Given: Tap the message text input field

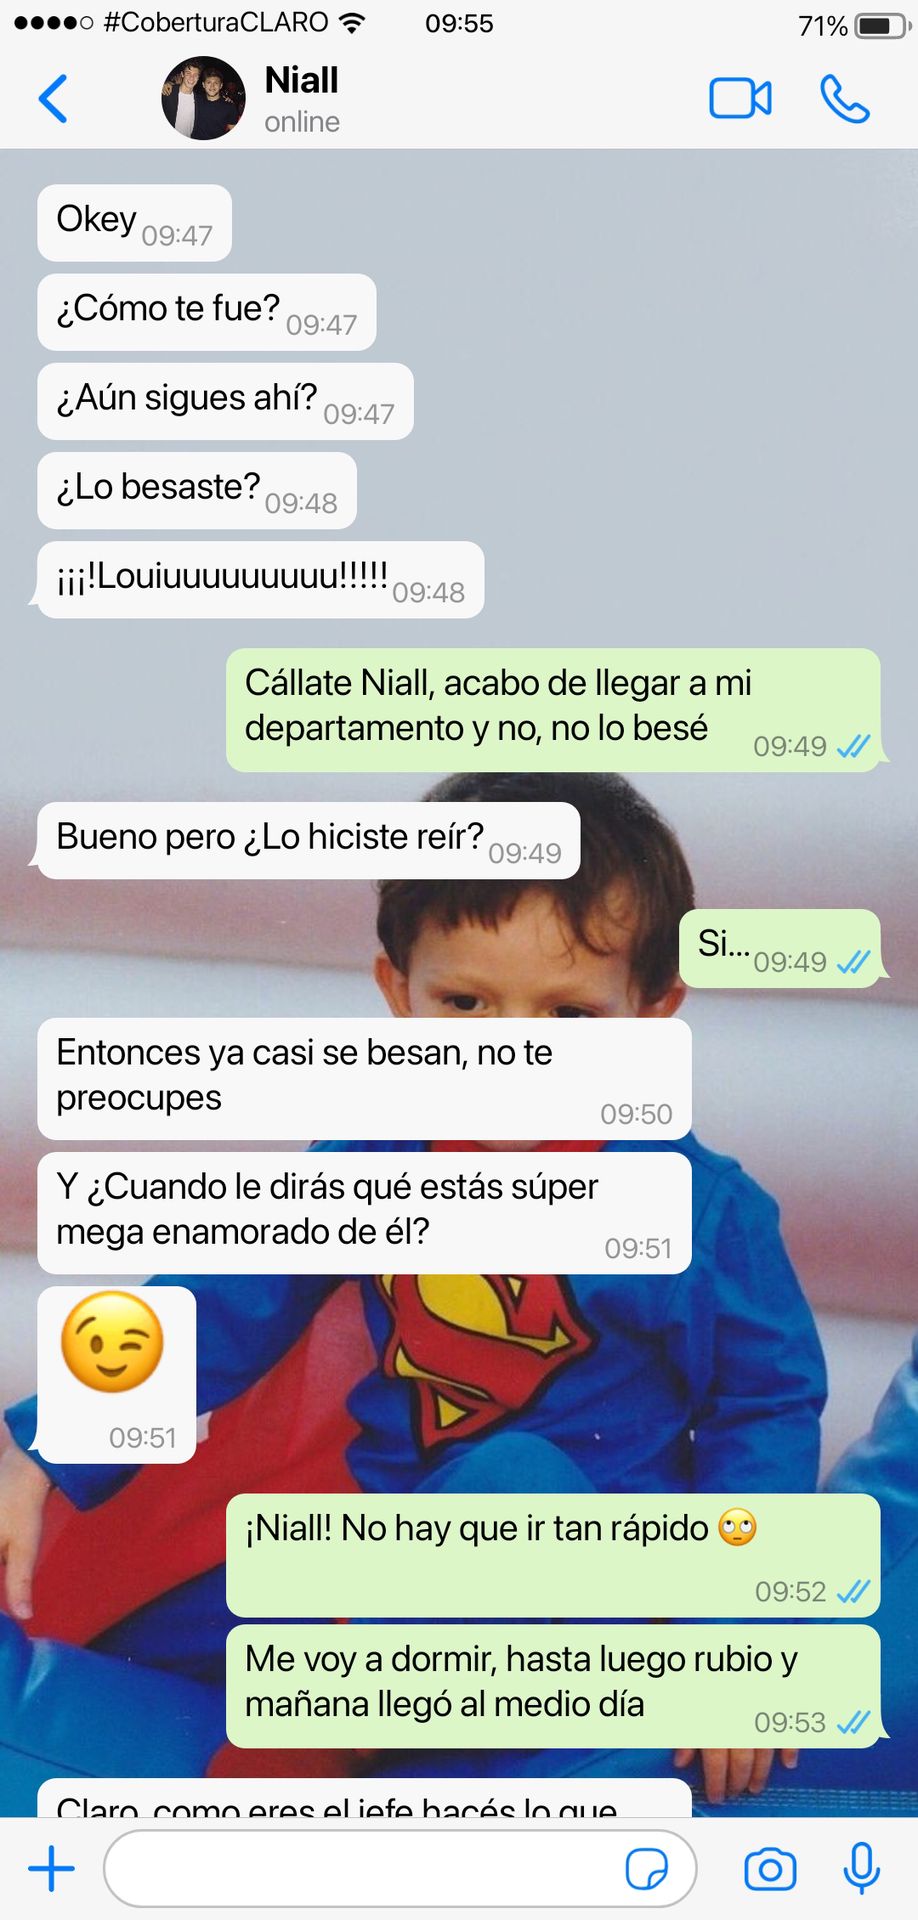Looking at the screenshot, I should coord(400,1868).
